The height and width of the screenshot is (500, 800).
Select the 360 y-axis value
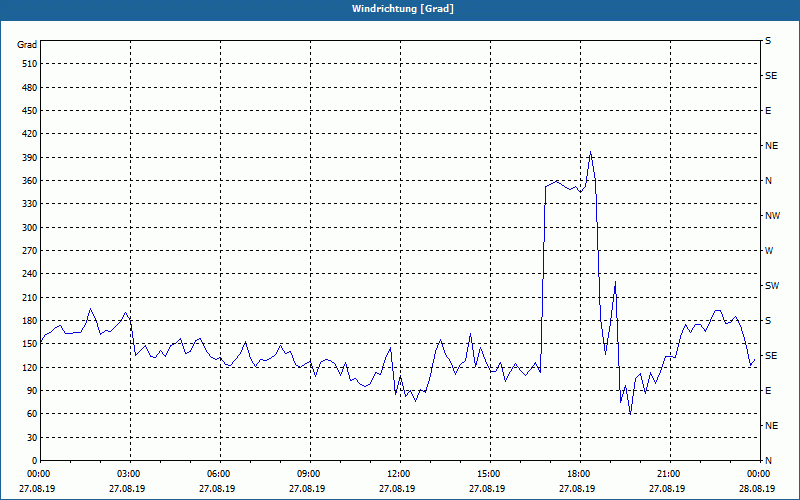tap(30, 181)
